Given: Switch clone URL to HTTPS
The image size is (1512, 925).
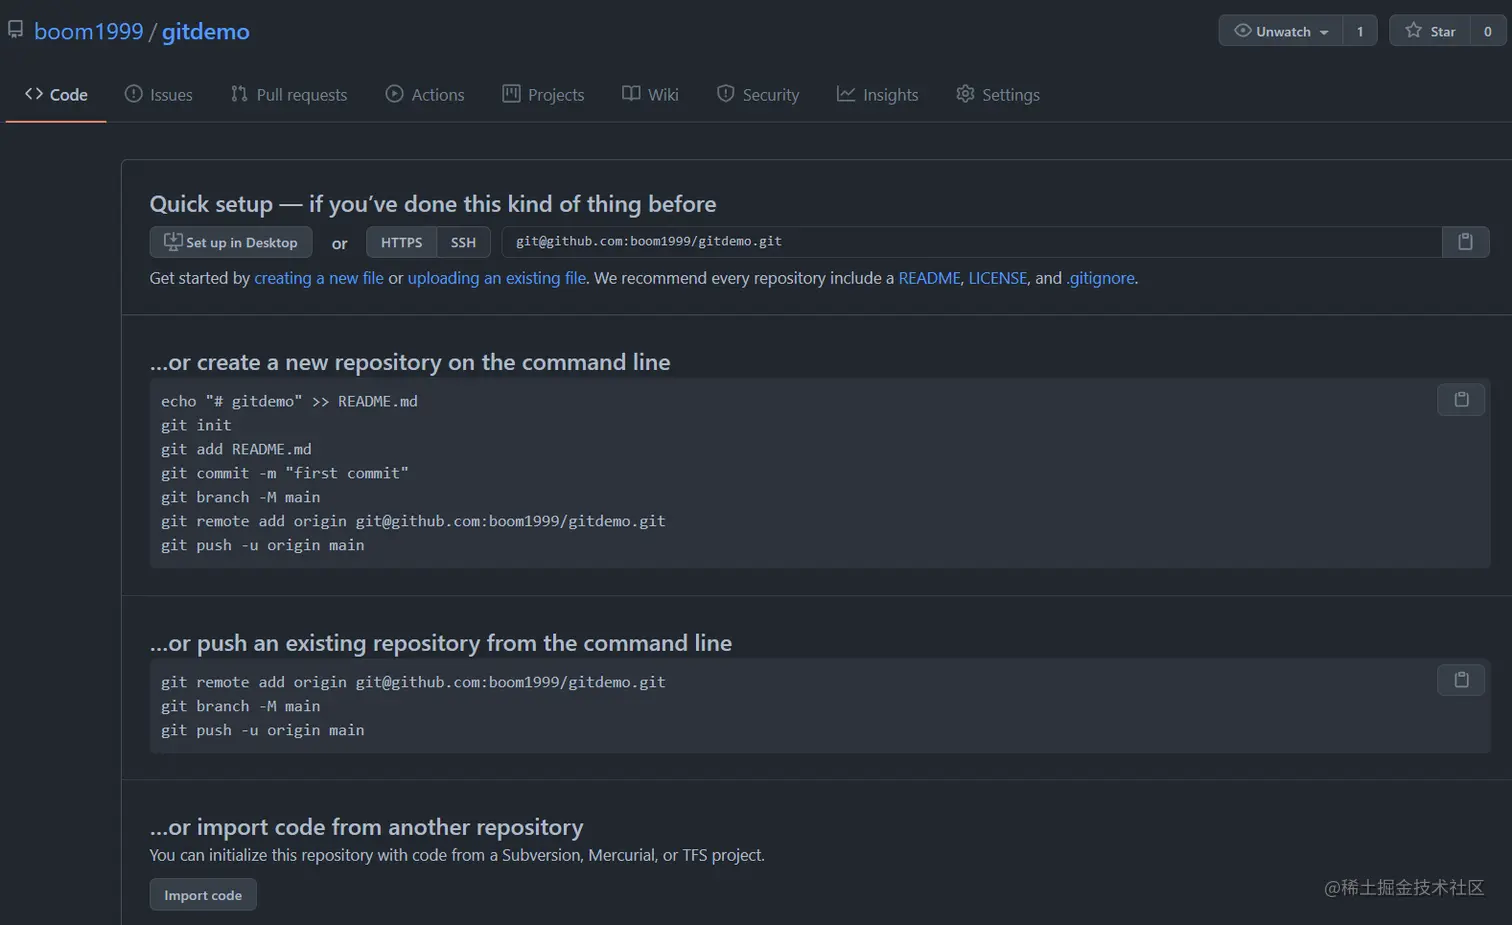Looking at the screenshot, I should [x=401, y=242].
